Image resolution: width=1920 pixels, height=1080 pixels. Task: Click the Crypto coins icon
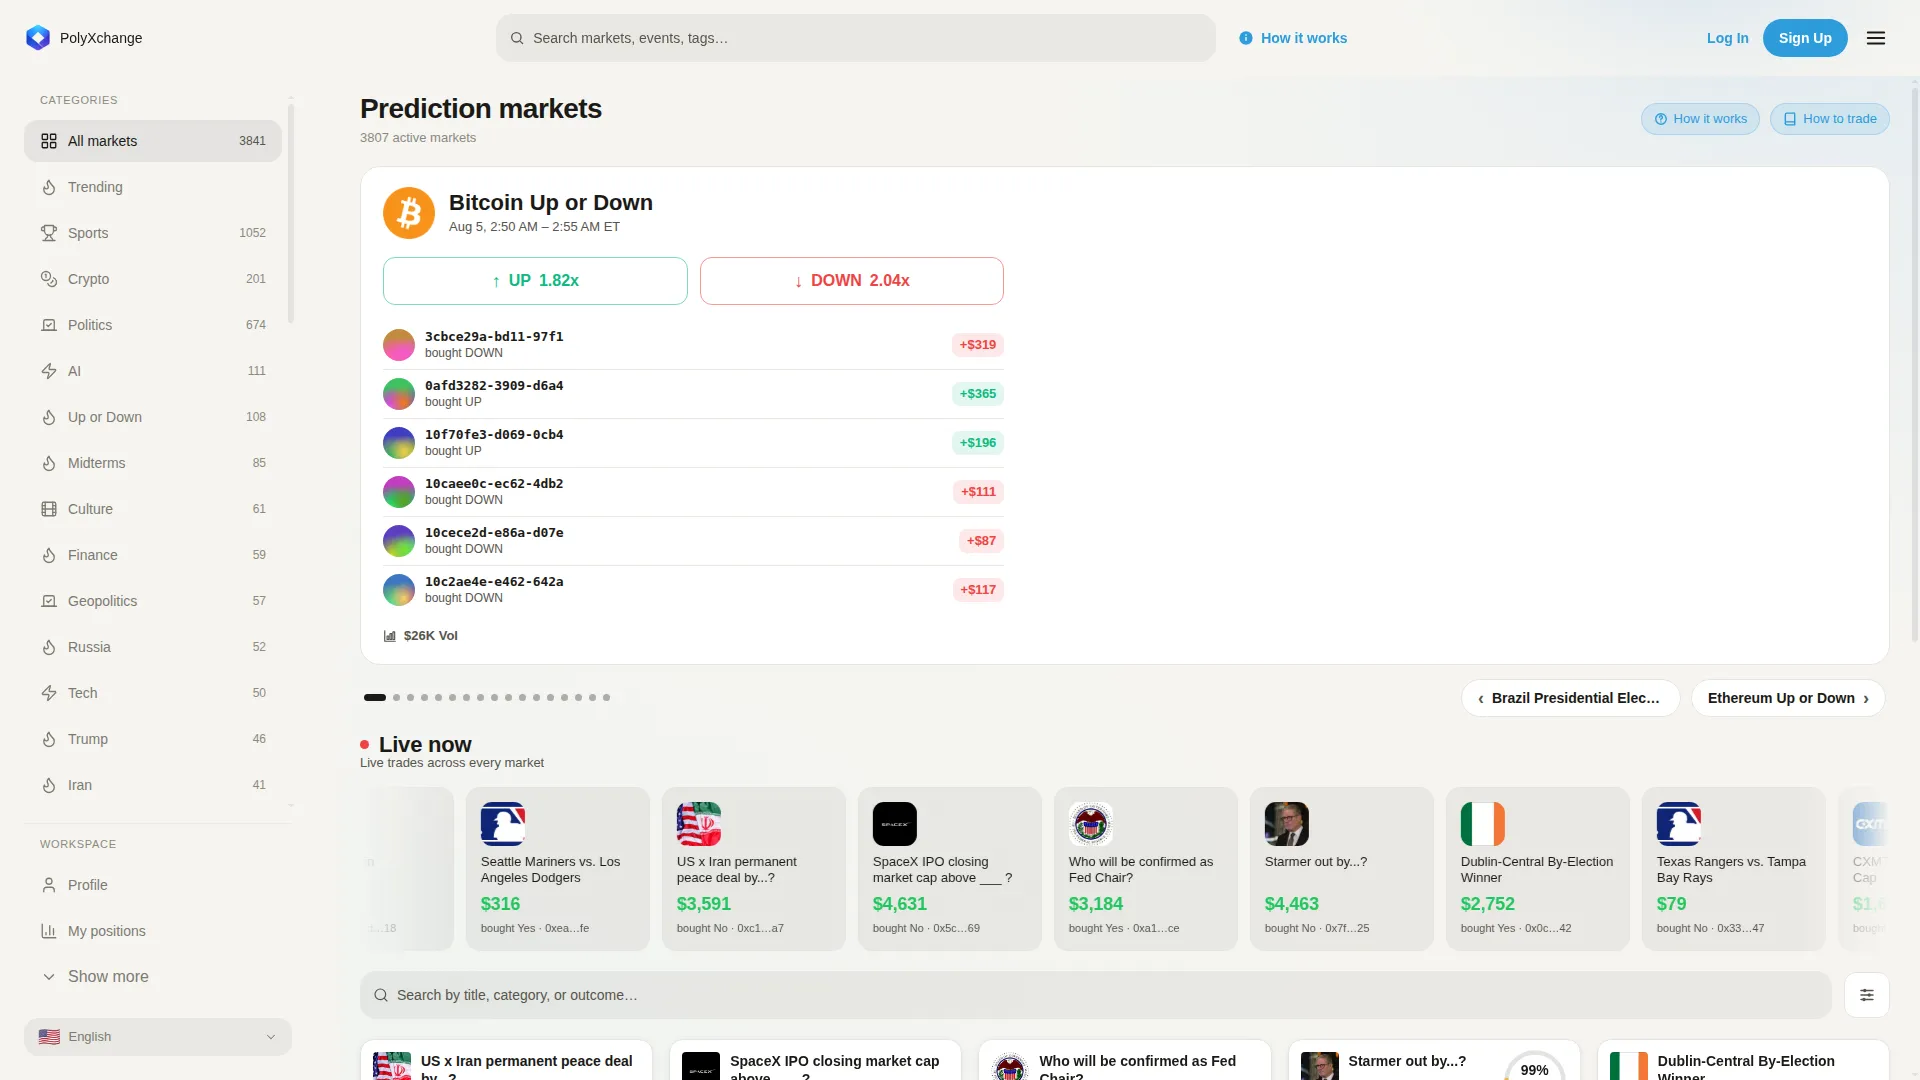click(49, 279)
